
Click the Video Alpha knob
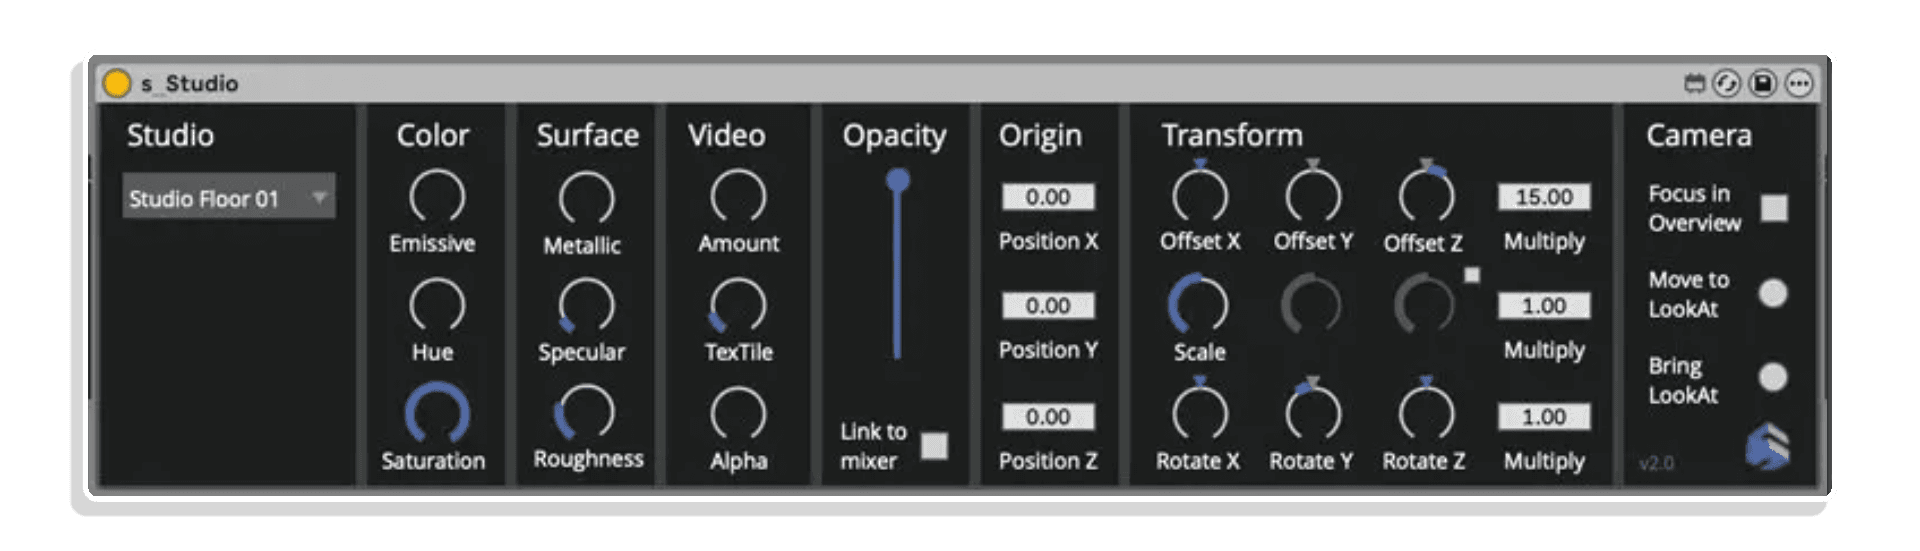pyautogui.click(x=738, y=413)
